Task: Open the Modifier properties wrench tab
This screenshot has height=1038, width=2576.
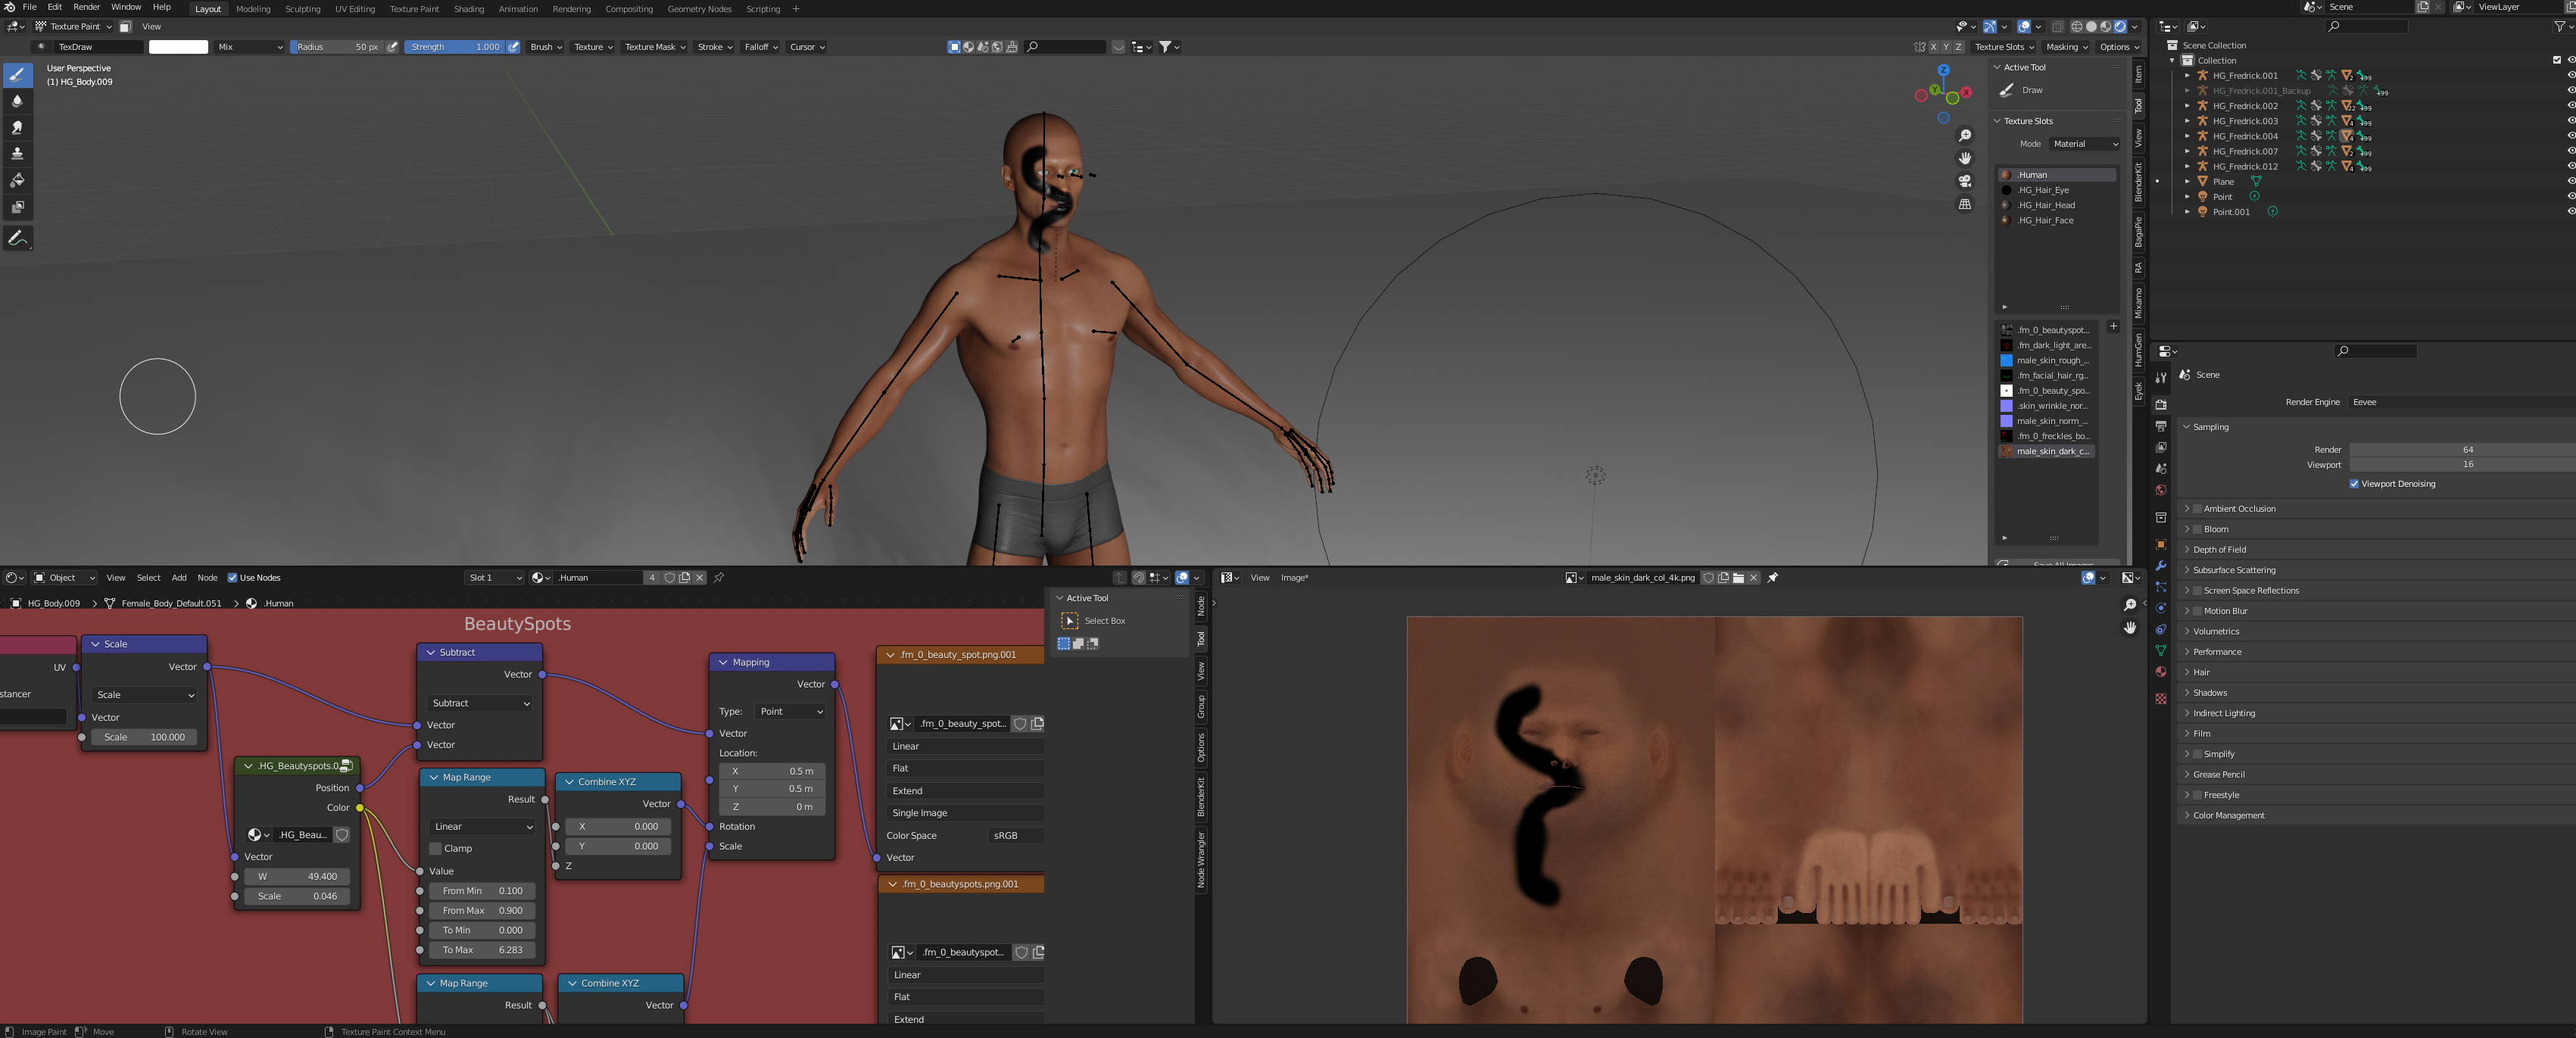Action: tap(2161, 566)
